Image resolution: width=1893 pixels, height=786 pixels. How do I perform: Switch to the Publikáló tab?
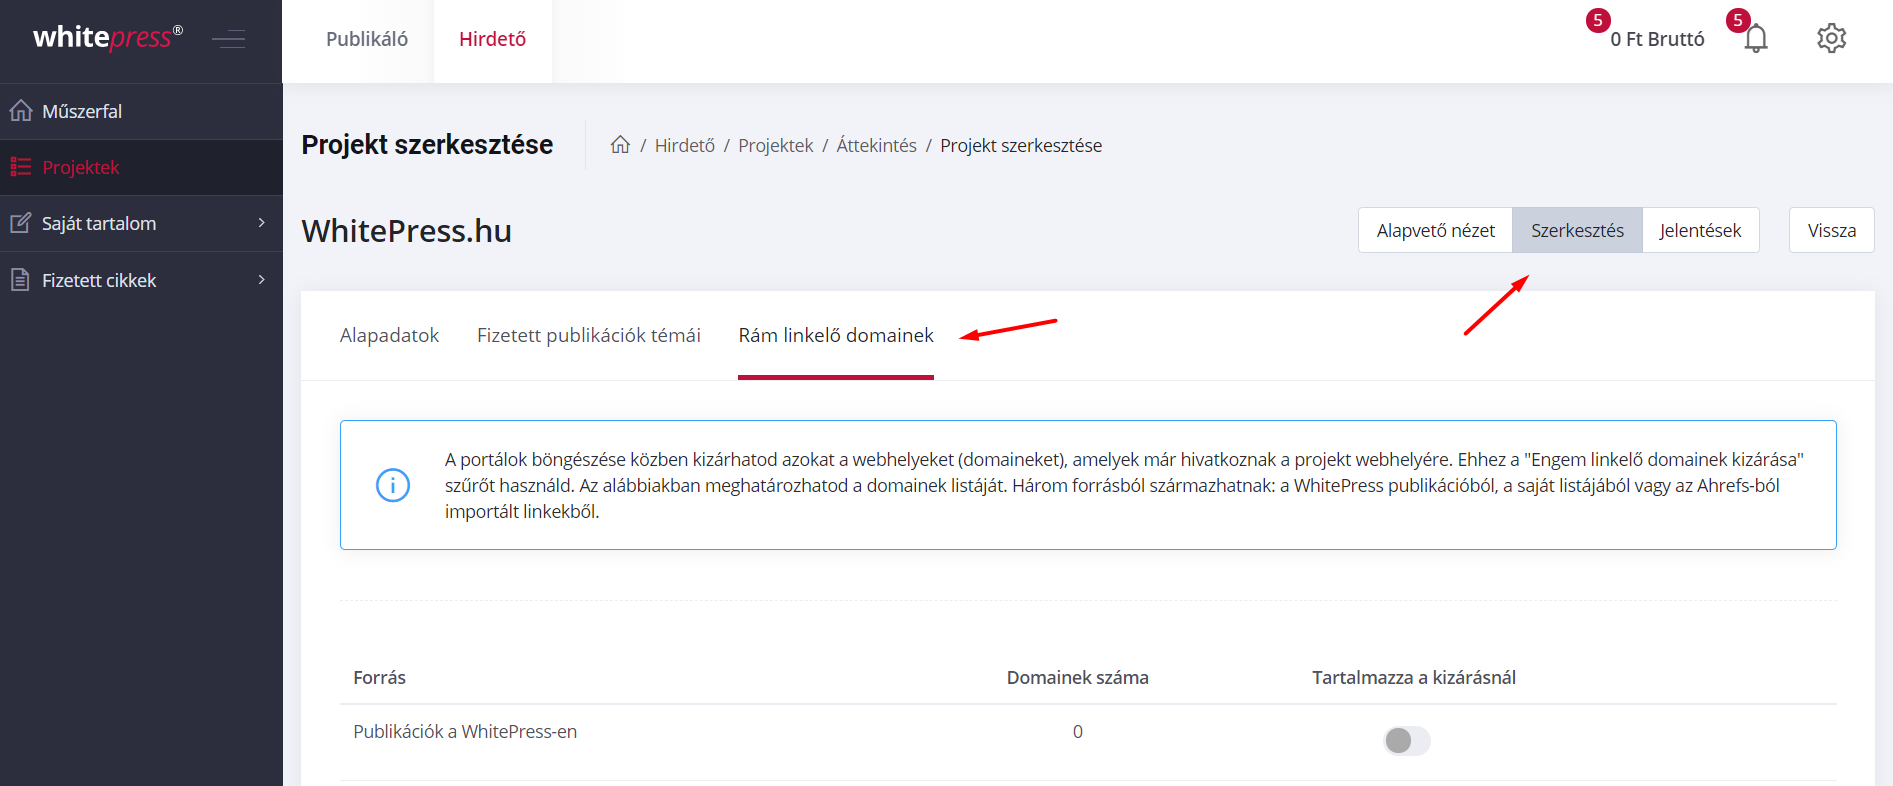pyautogui.click(x=367, y=39)
